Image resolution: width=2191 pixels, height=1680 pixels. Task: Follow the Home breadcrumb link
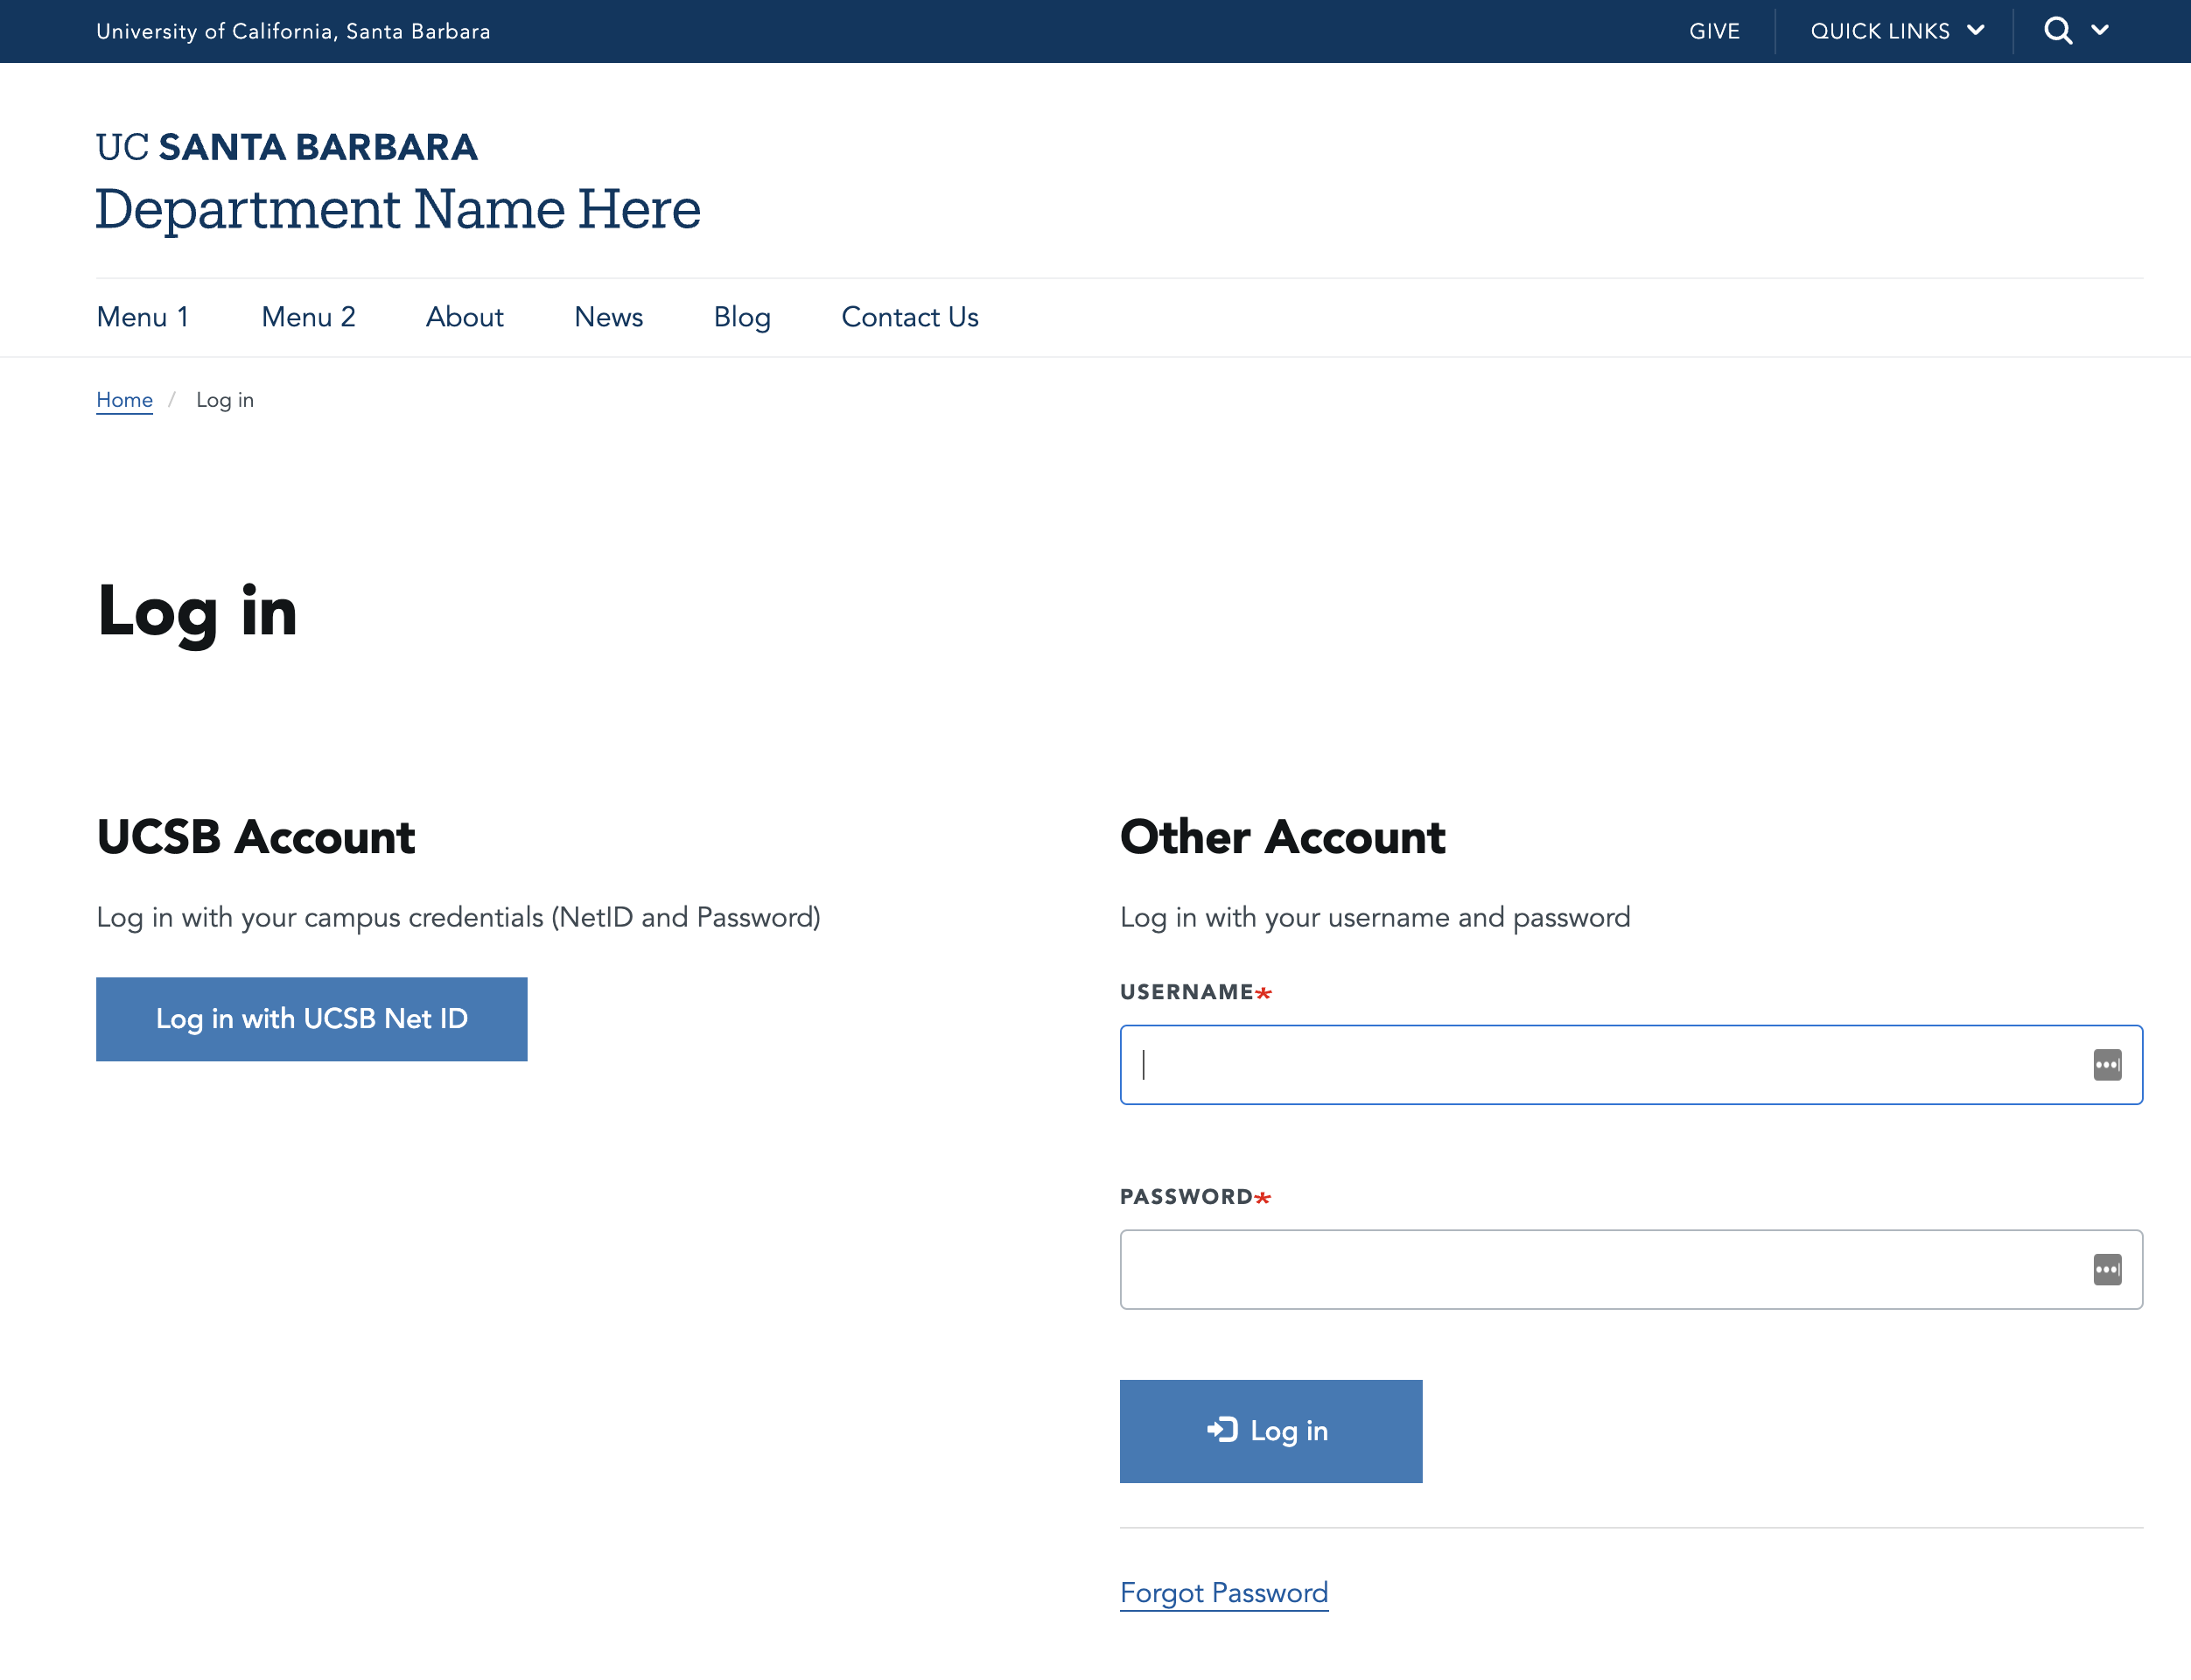point(125,400)
